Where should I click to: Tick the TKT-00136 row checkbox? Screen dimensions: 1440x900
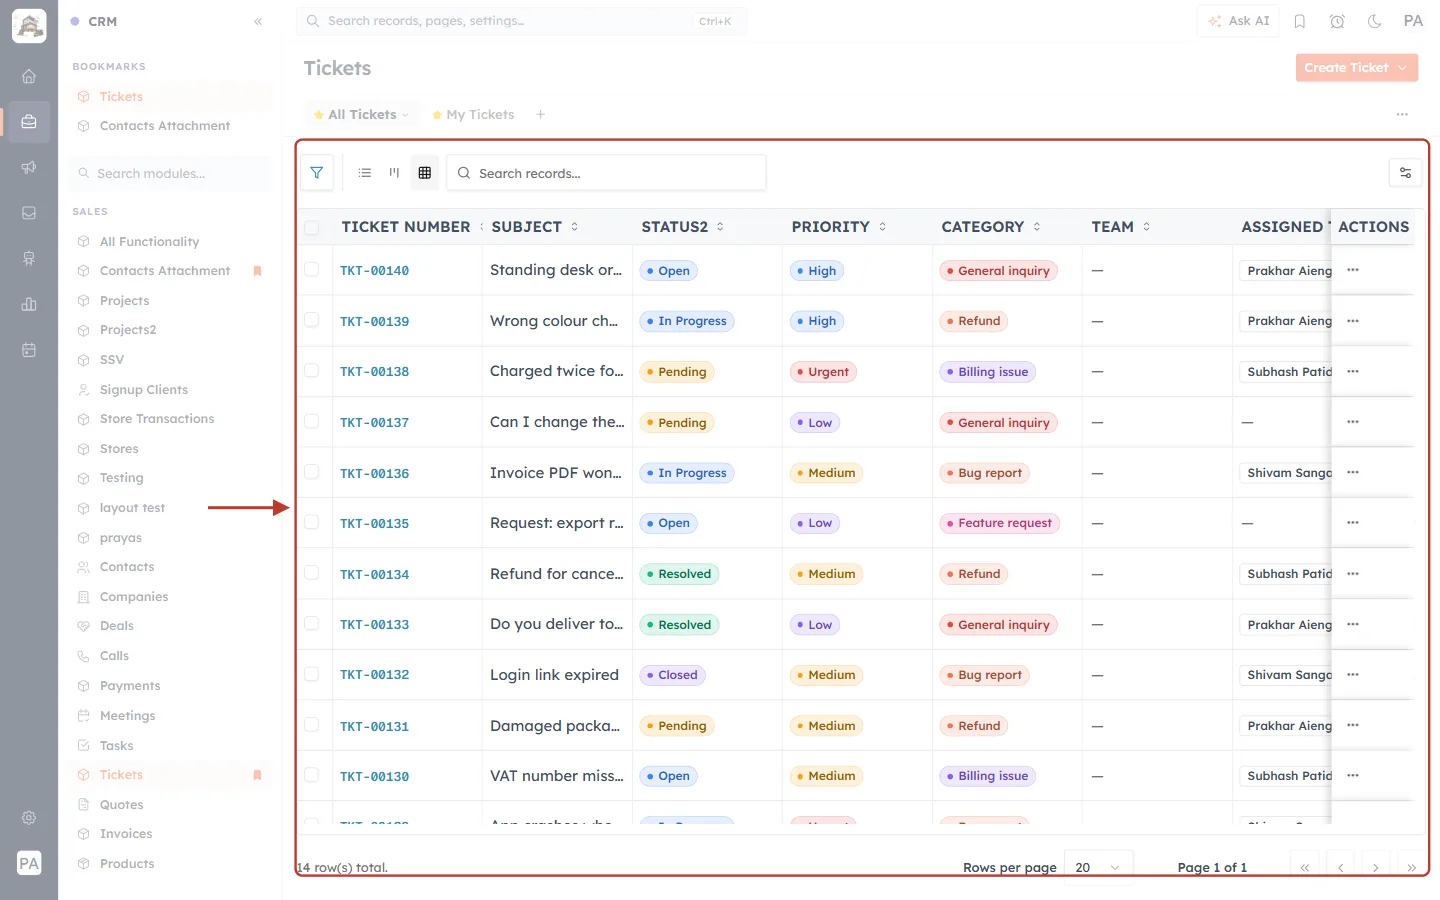pos(312,472)
